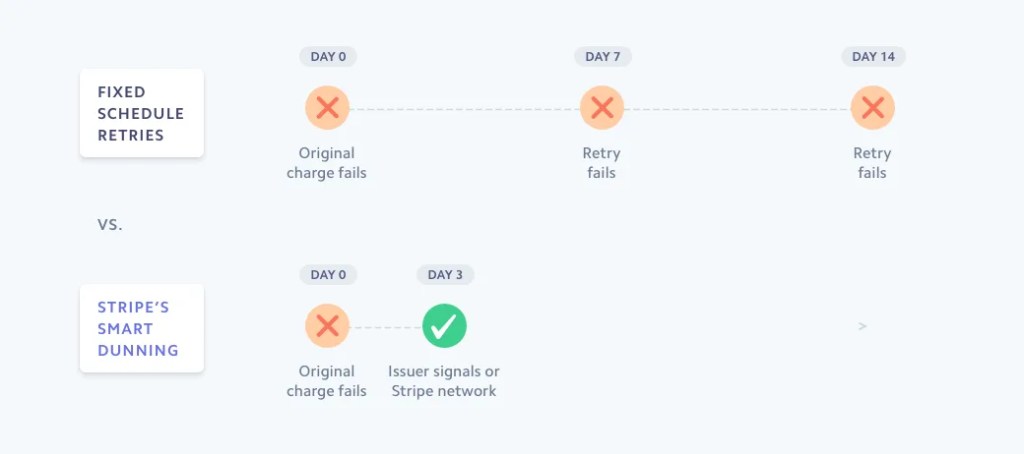
Task: Click Day 0 badge in Smart Dunning row
Action: 328,275
